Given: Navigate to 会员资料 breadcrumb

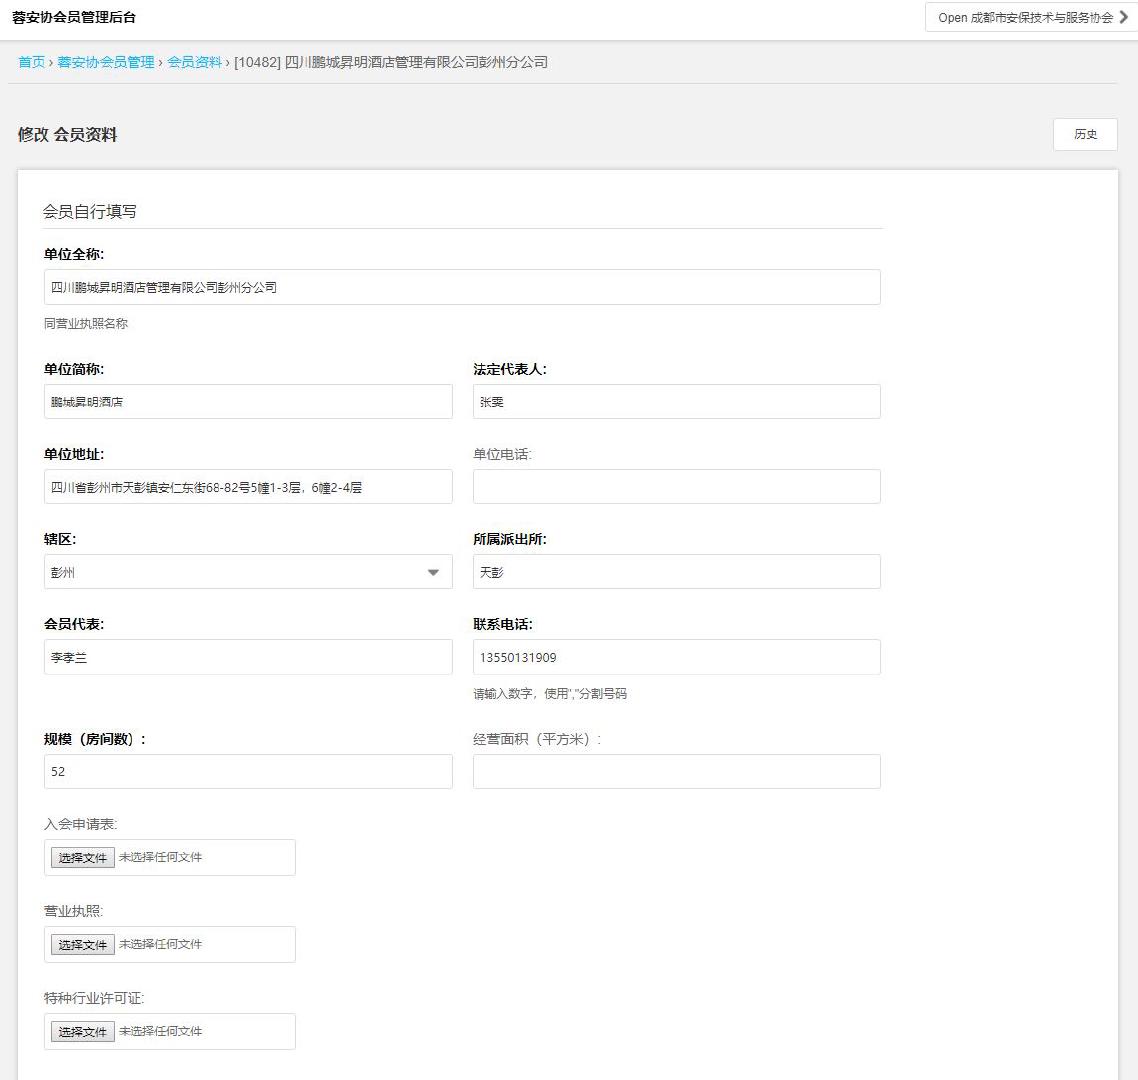Looking at the screenshot, I should [x=195, y=62].
